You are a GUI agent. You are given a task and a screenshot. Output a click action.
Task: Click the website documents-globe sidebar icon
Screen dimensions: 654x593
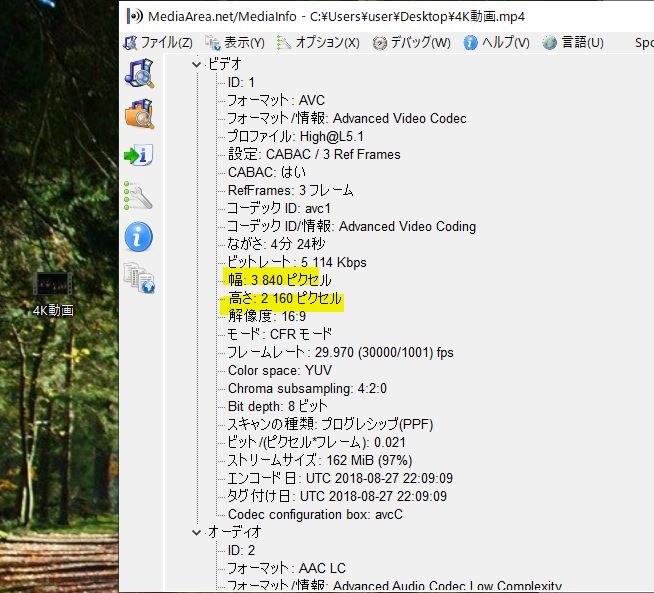click(139, 277)
